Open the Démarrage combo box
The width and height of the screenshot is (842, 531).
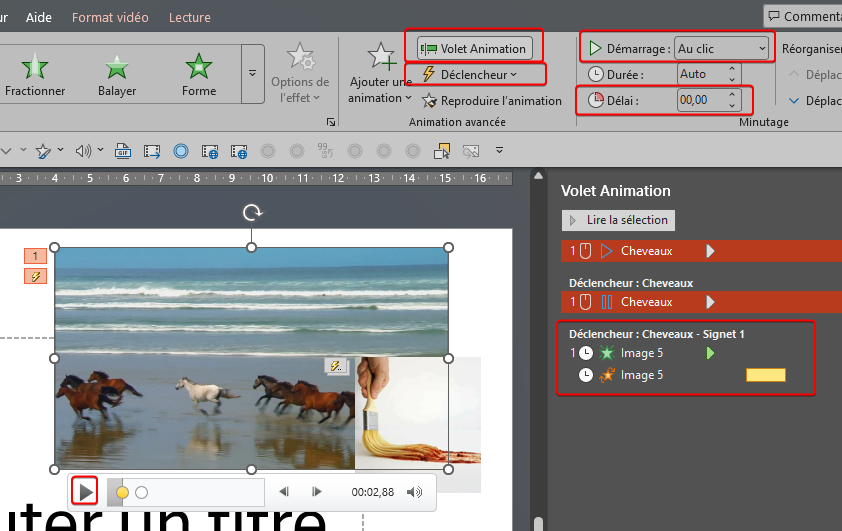tap(721, 48)
